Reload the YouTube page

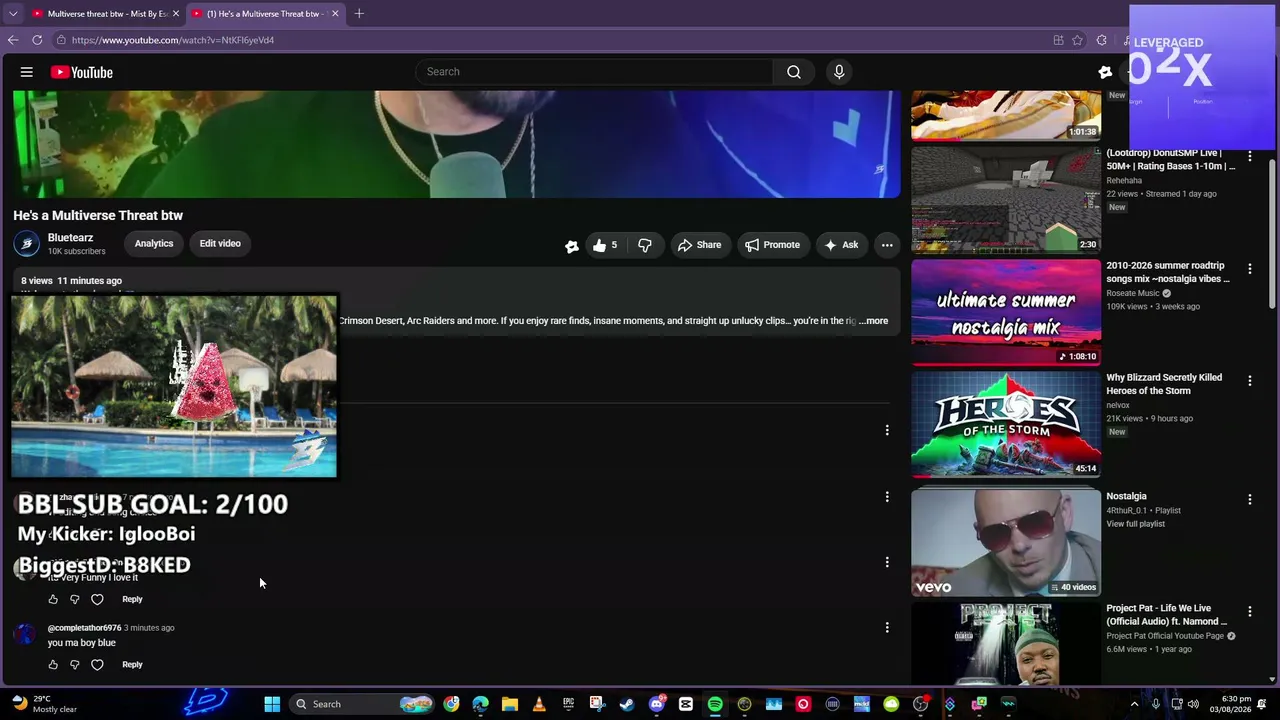[37, 40]
